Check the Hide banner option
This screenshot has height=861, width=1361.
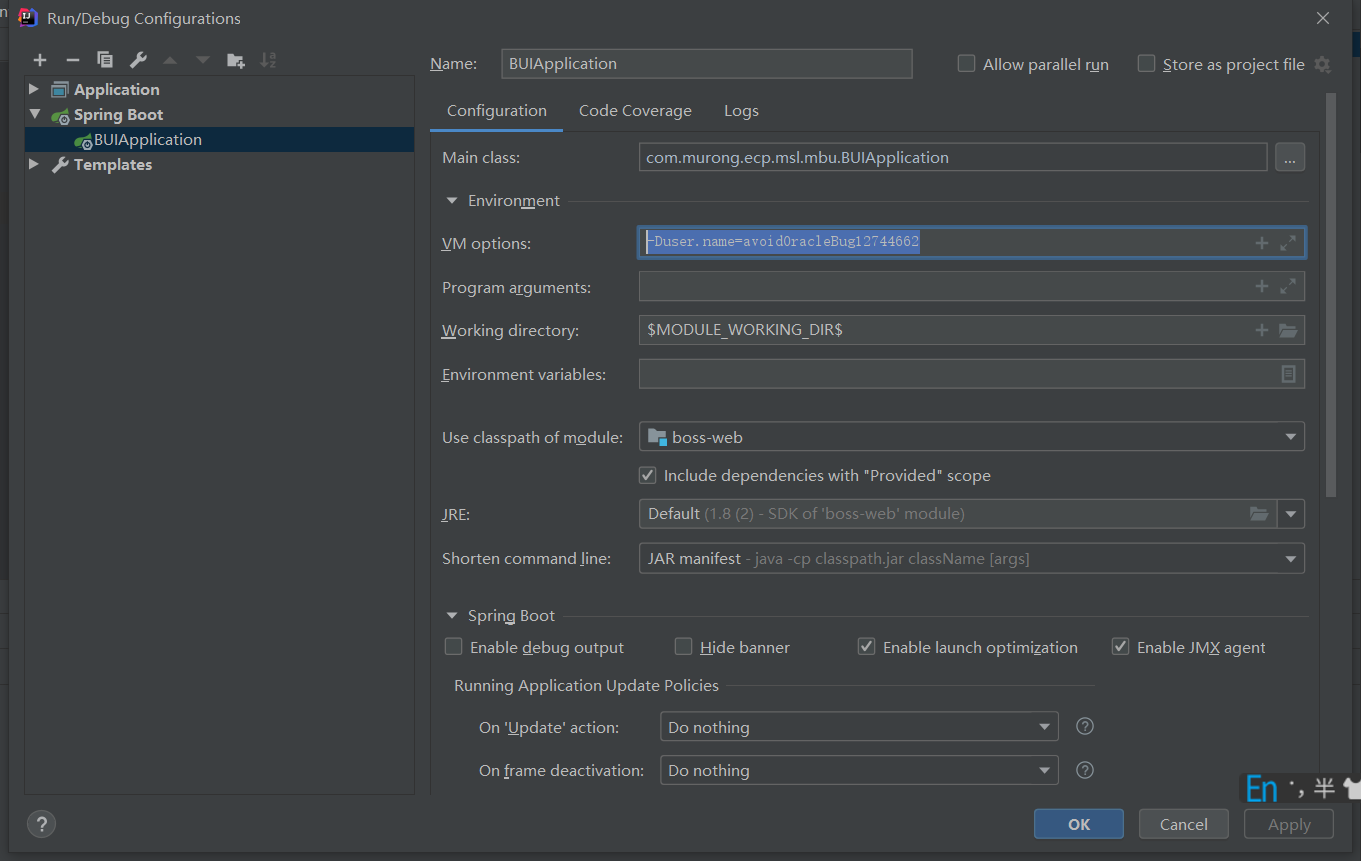683,647
